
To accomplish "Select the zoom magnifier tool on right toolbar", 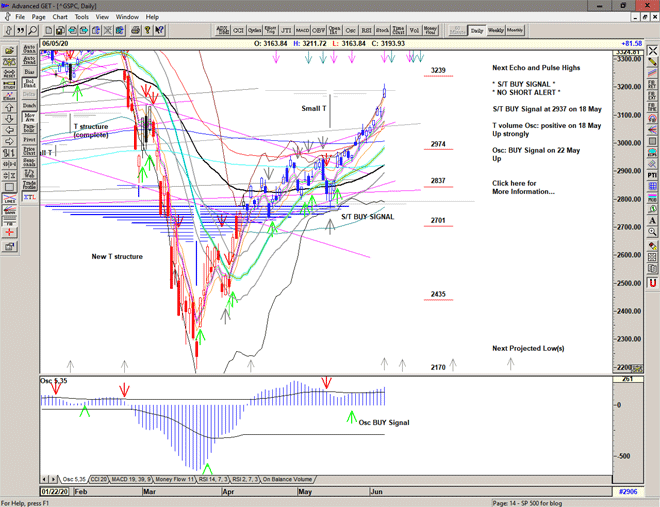I will 652,231.
